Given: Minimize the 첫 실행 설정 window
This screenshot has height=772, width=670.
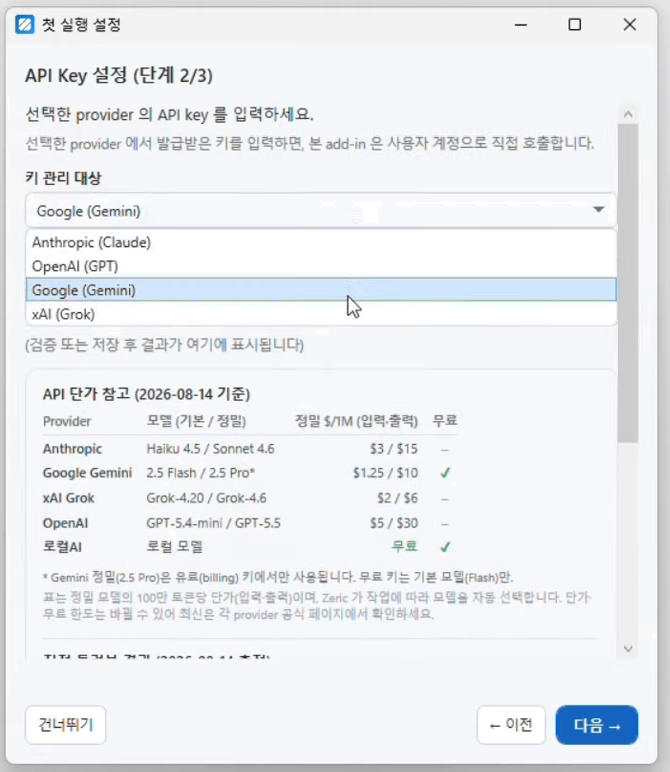Looking at the screenshot, I should coord(521,25).
